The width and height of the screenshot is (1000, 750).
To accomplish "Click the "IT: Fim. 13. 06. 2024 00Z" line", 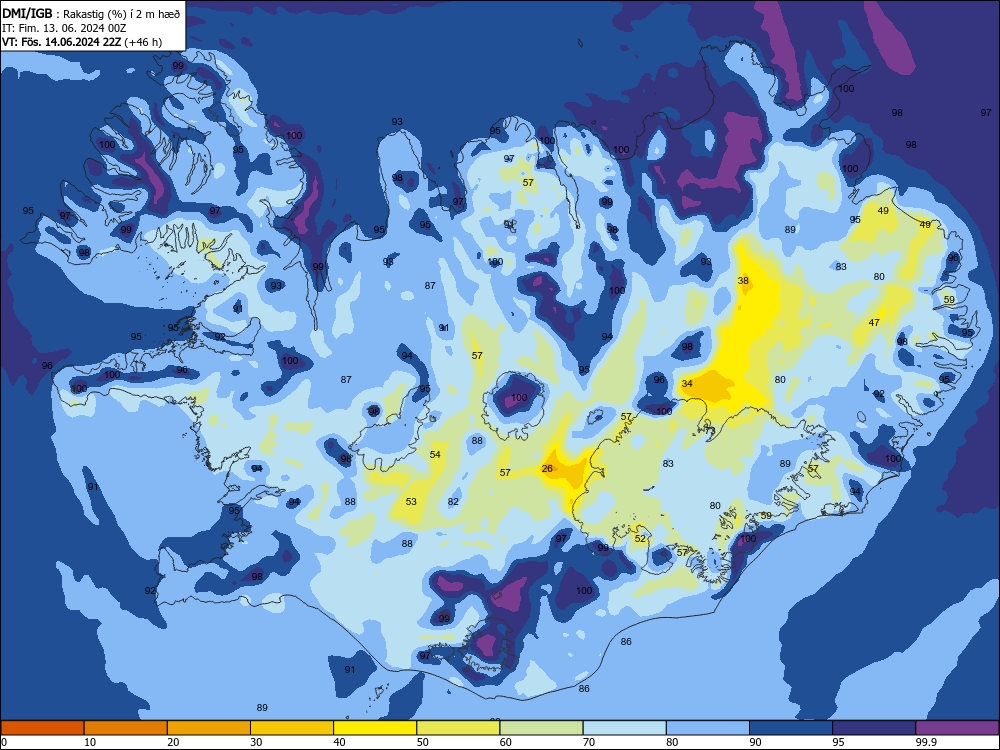I will click(64, 28).
